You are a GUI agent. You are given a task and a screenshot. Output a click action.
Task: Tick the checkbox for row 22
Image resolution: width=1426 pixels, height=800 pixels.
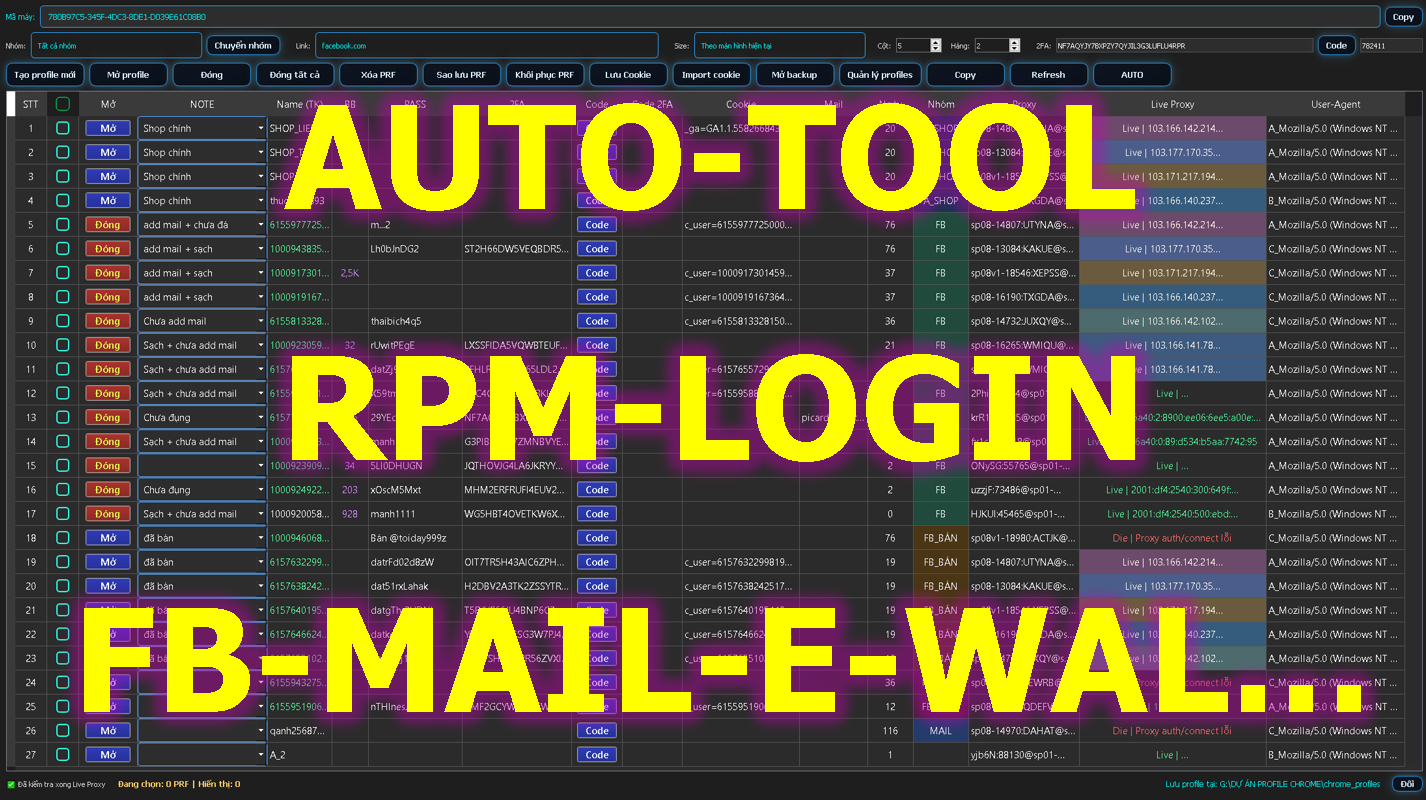point(63,634)
